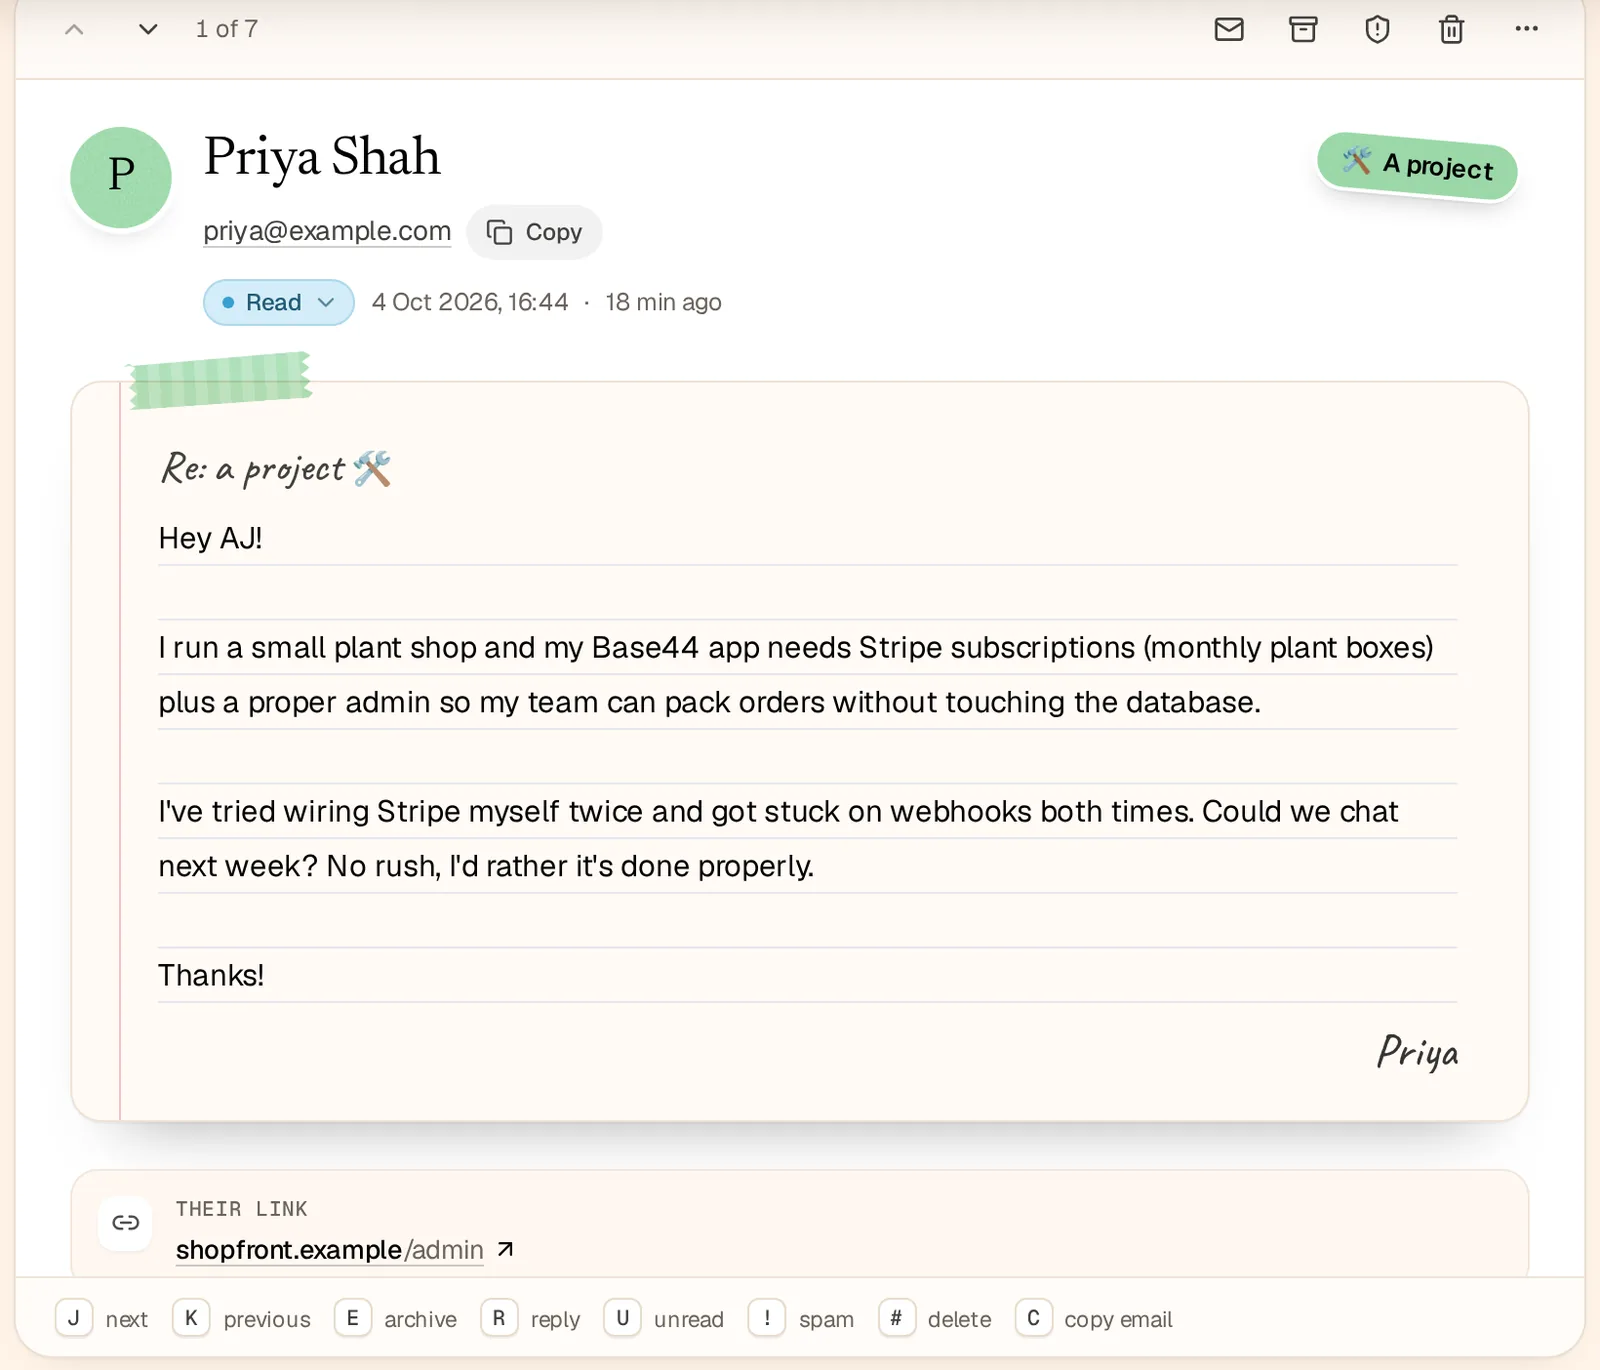Click the C copy email shortcut
This screenshot has height=1370, width=1600.
click(1094, 1318)
